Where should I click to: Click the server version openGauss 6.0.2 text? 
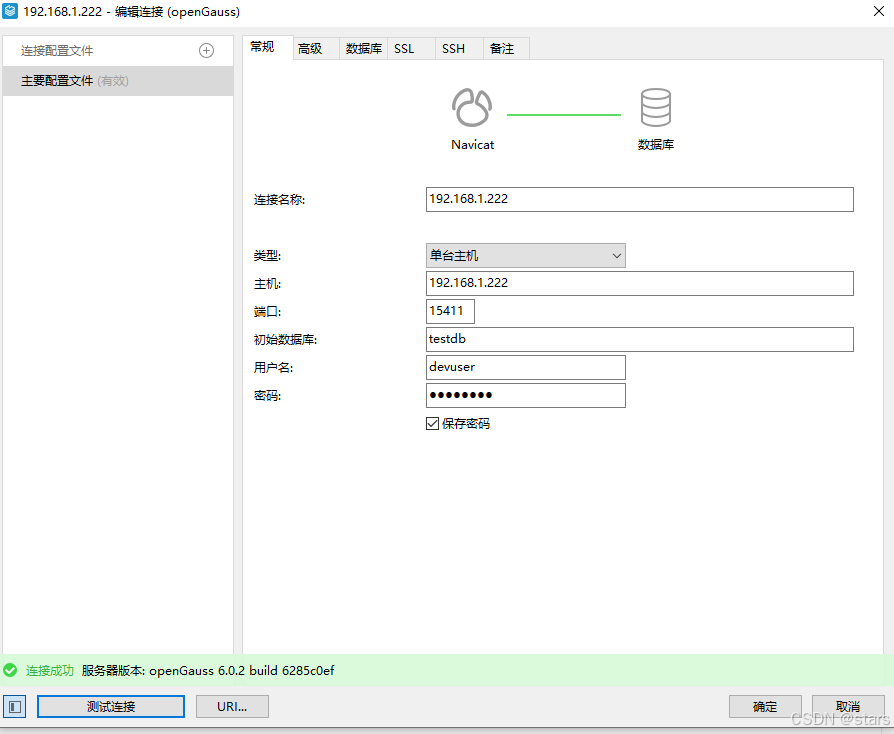pos(208,670)
